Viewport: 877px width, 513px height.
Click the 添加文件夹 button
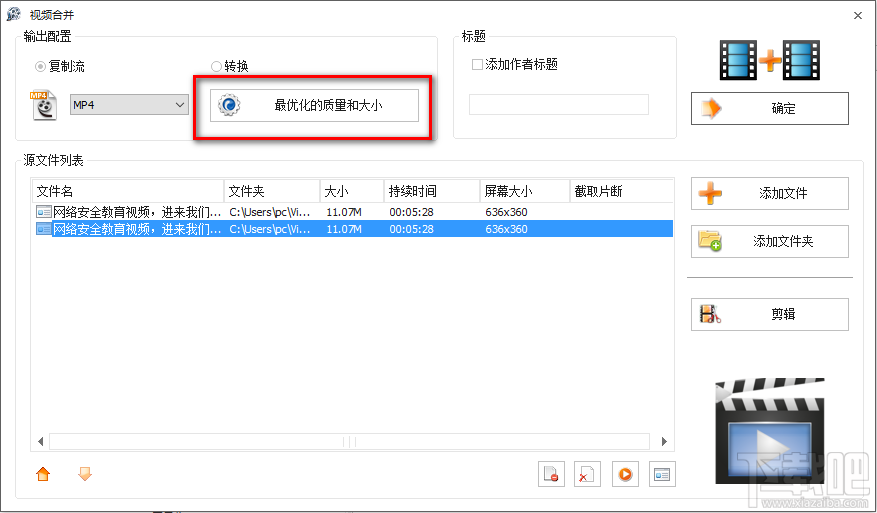(770, 241)
